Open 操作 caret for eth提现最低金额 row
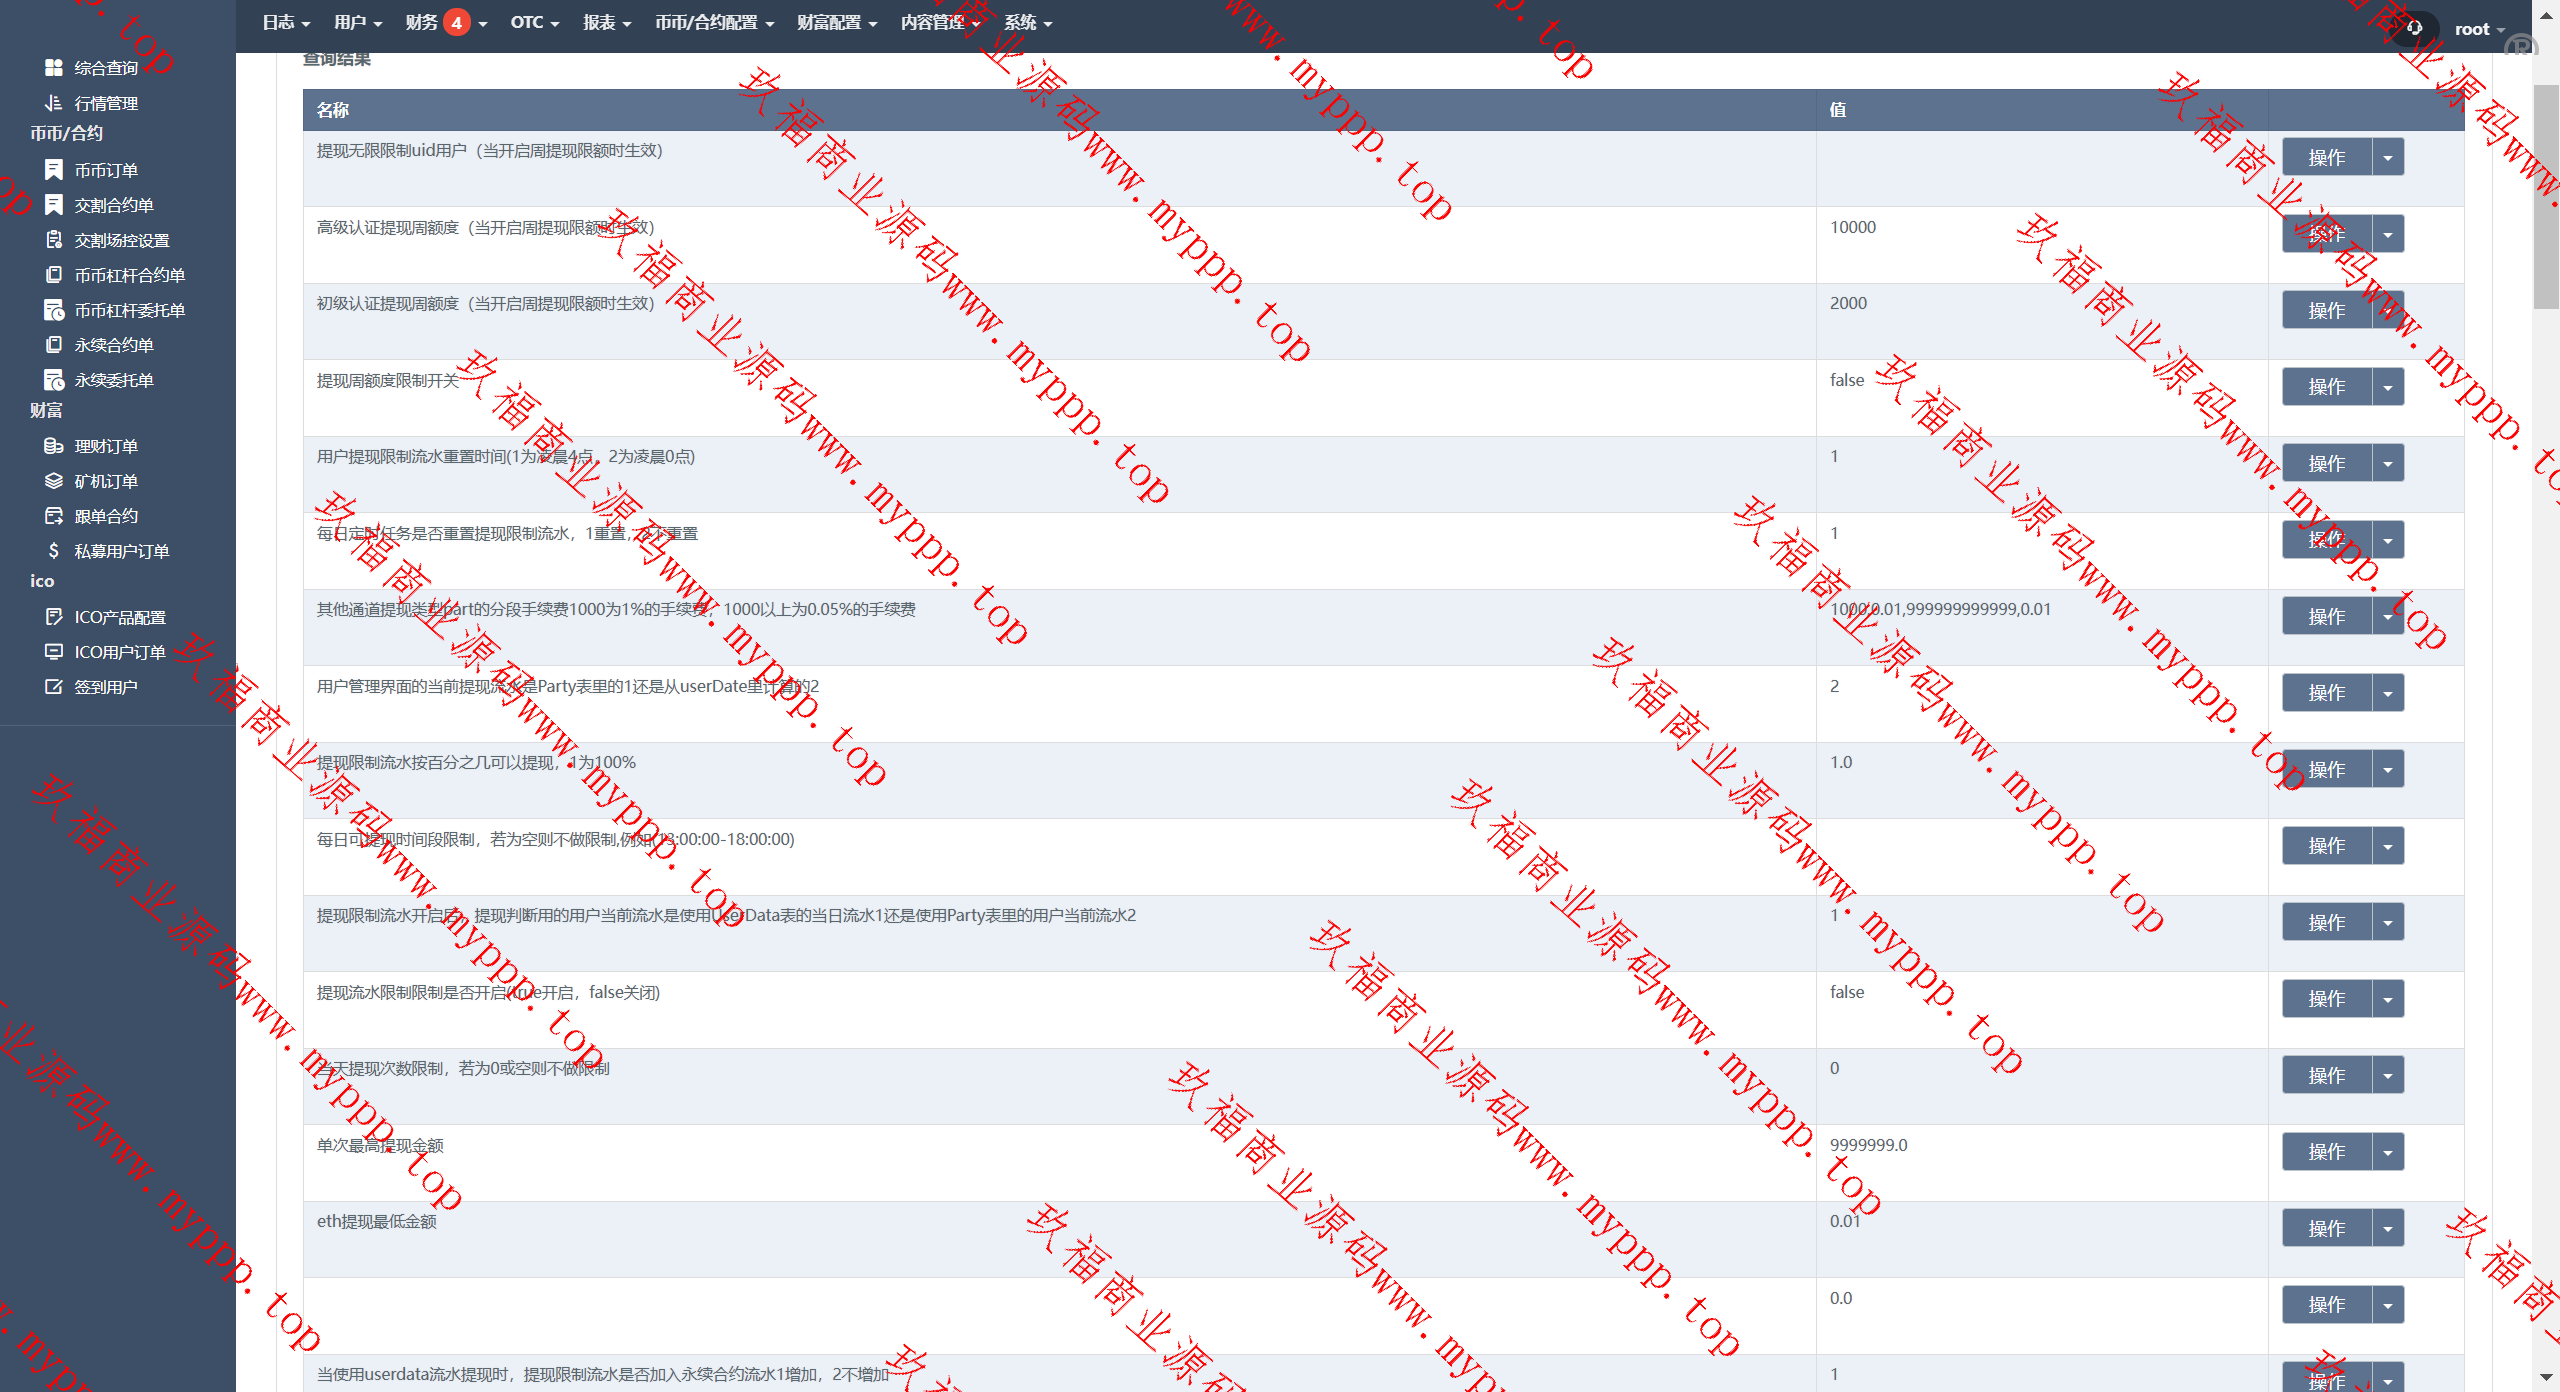Viewport: 2560px width, 1392px height. pyautogui.click(x=2388, y=1228)
